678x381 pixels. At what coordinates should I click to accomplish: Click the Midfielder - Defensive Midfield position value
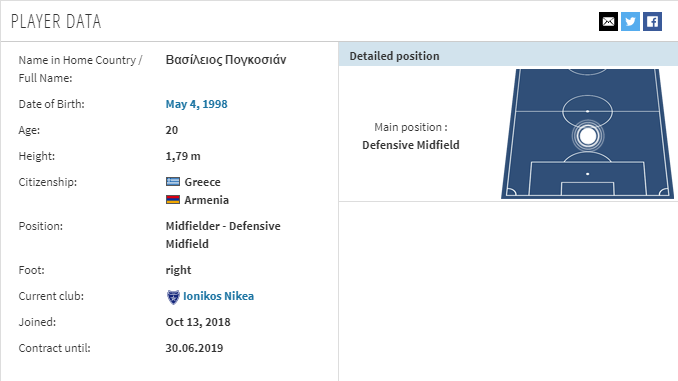pyautogui.click(x=223, y=235)
